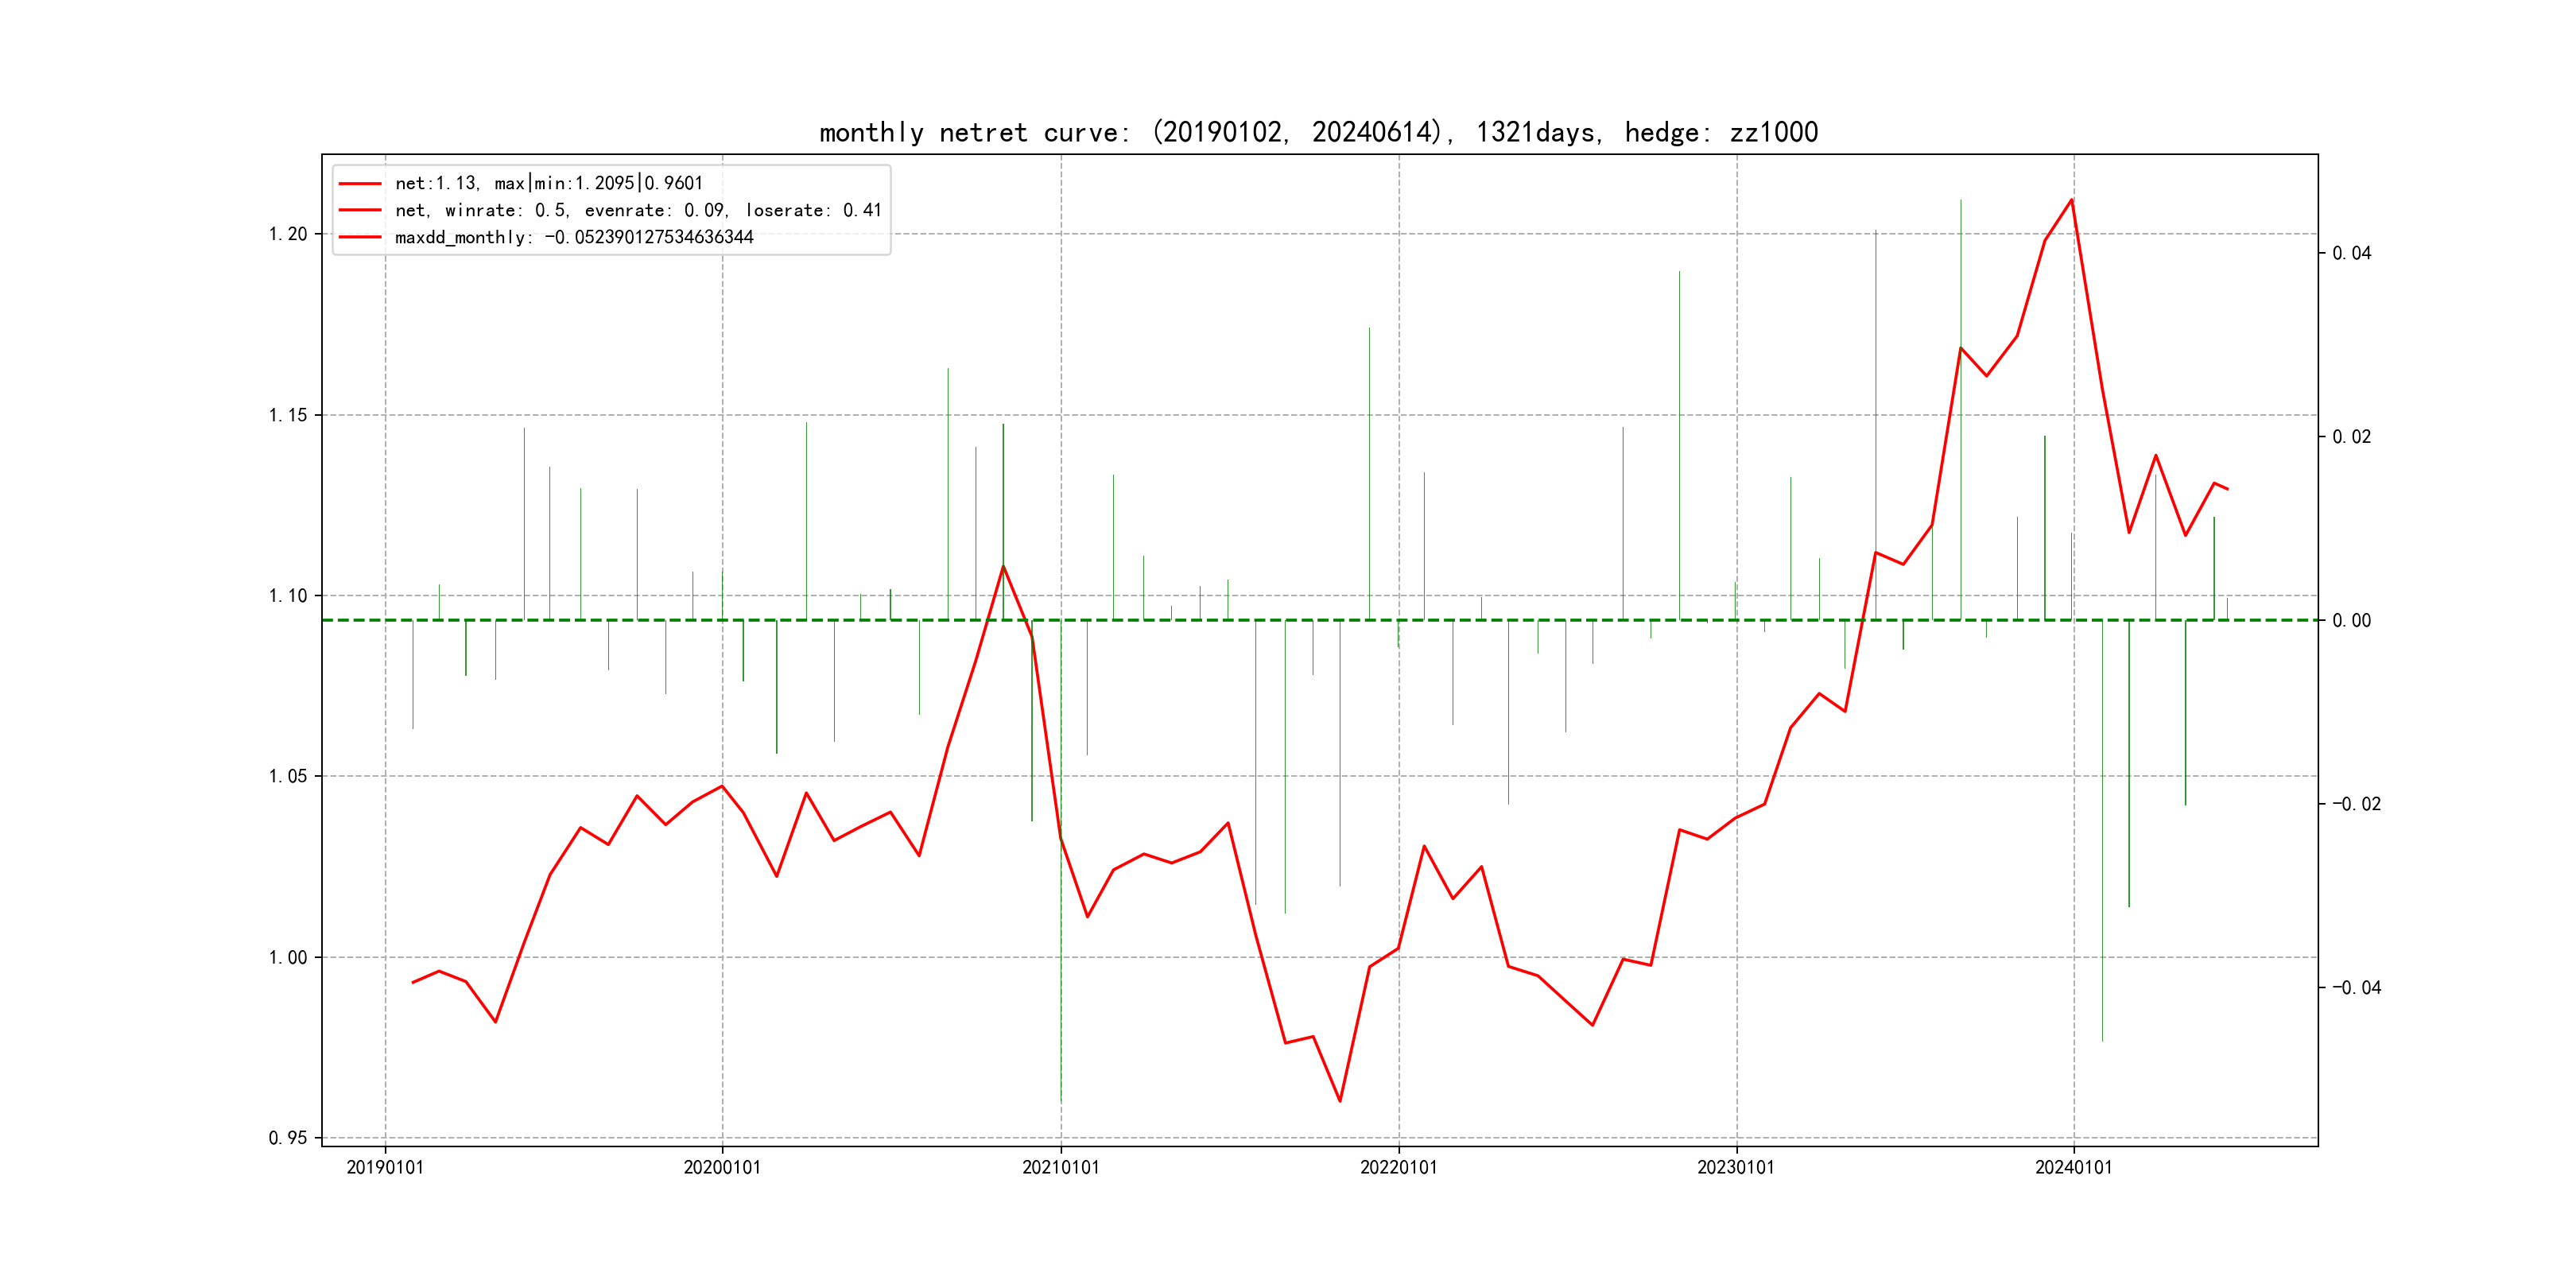
Task: Click the 20230101 x-axis tick label
Action: (1735, 1167)
